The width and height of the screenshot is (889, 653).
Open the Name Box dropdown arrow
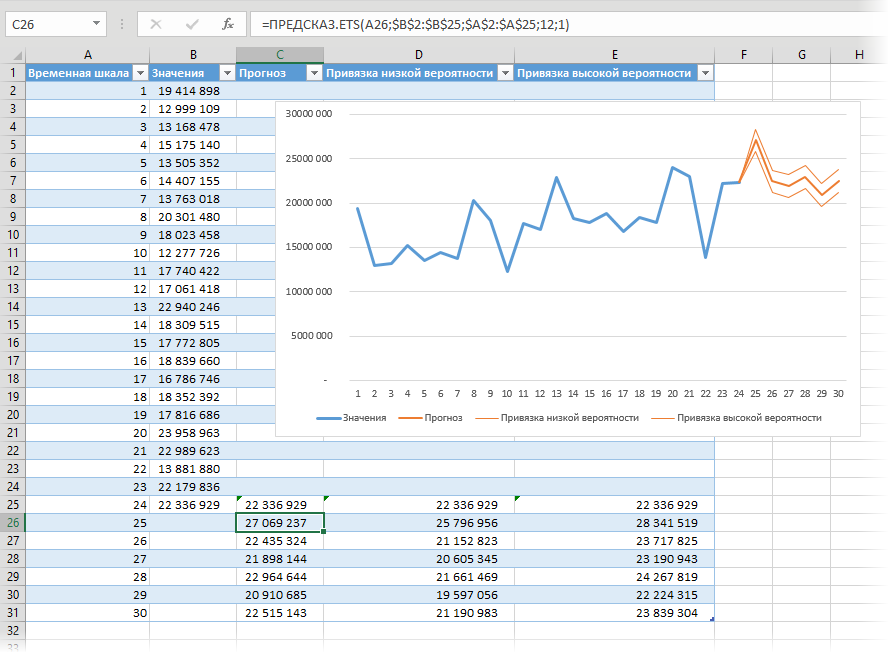(x=96, y=24)
